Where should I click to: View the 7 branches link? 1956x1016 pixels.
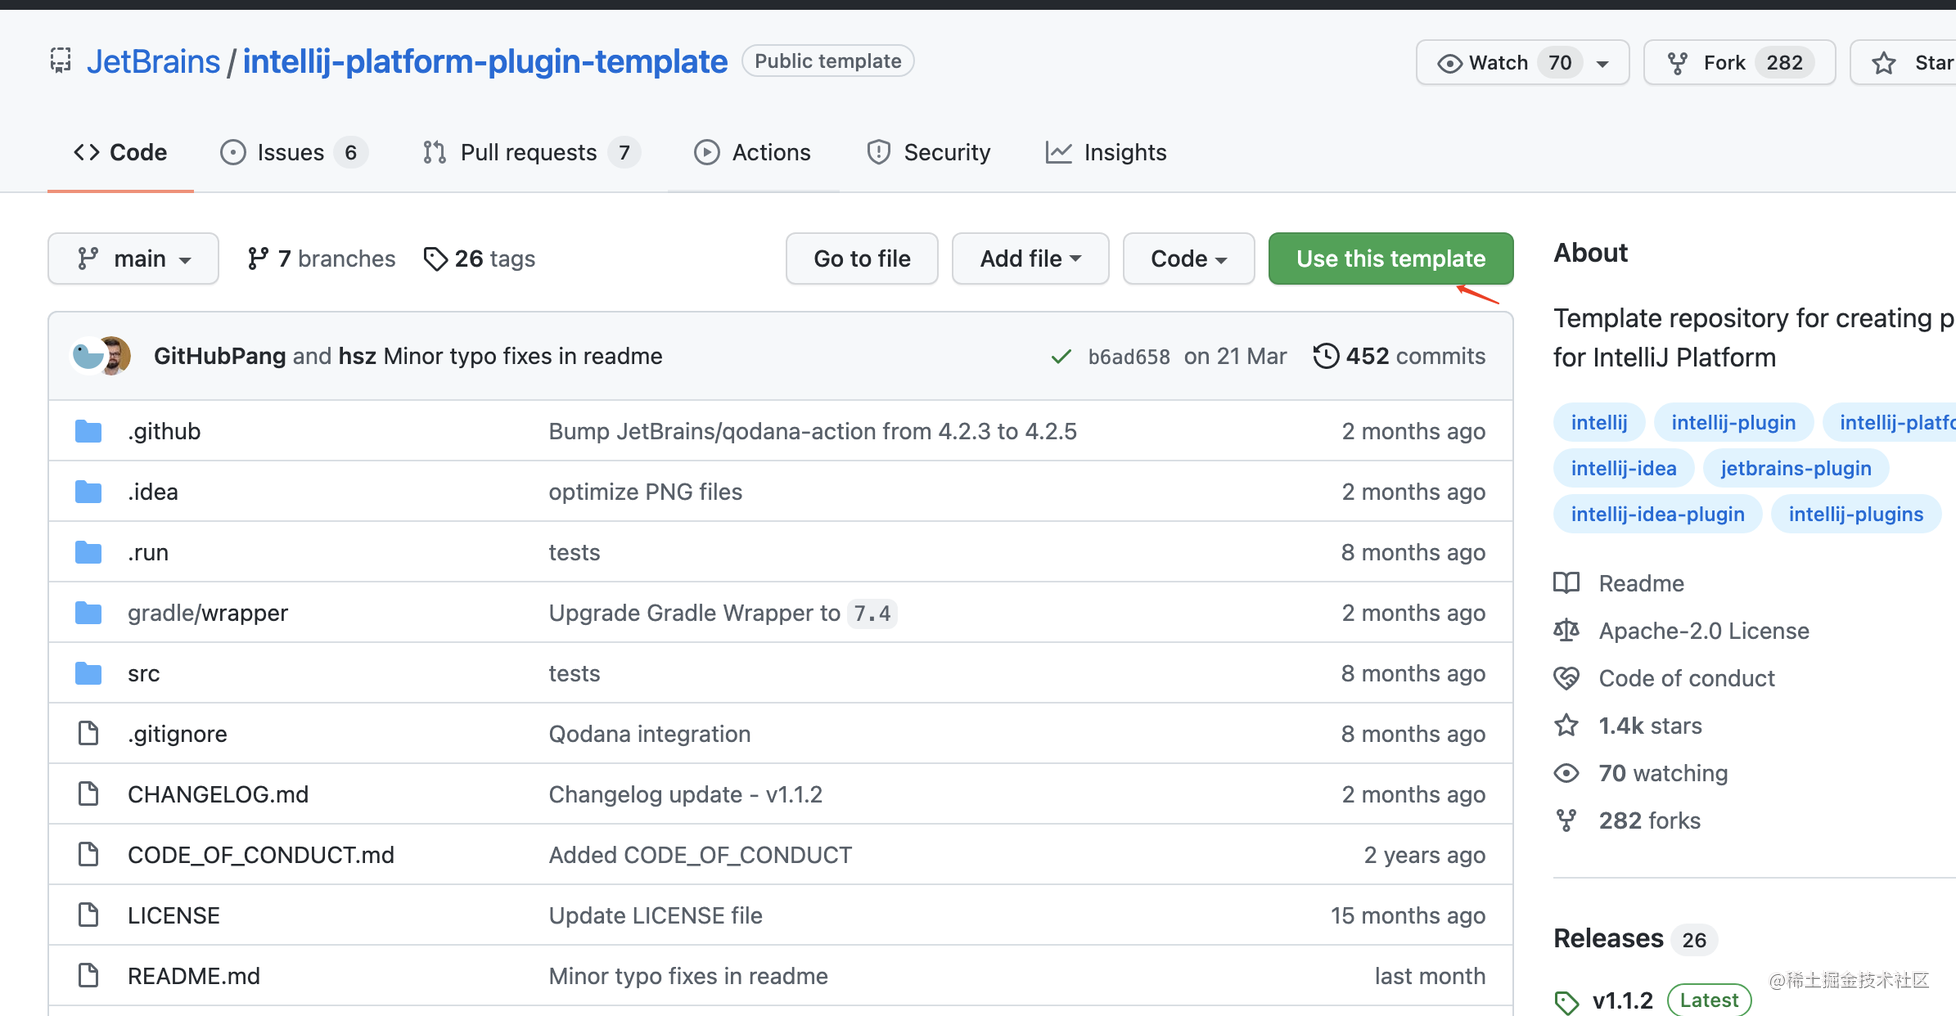(x=321, y=259)
